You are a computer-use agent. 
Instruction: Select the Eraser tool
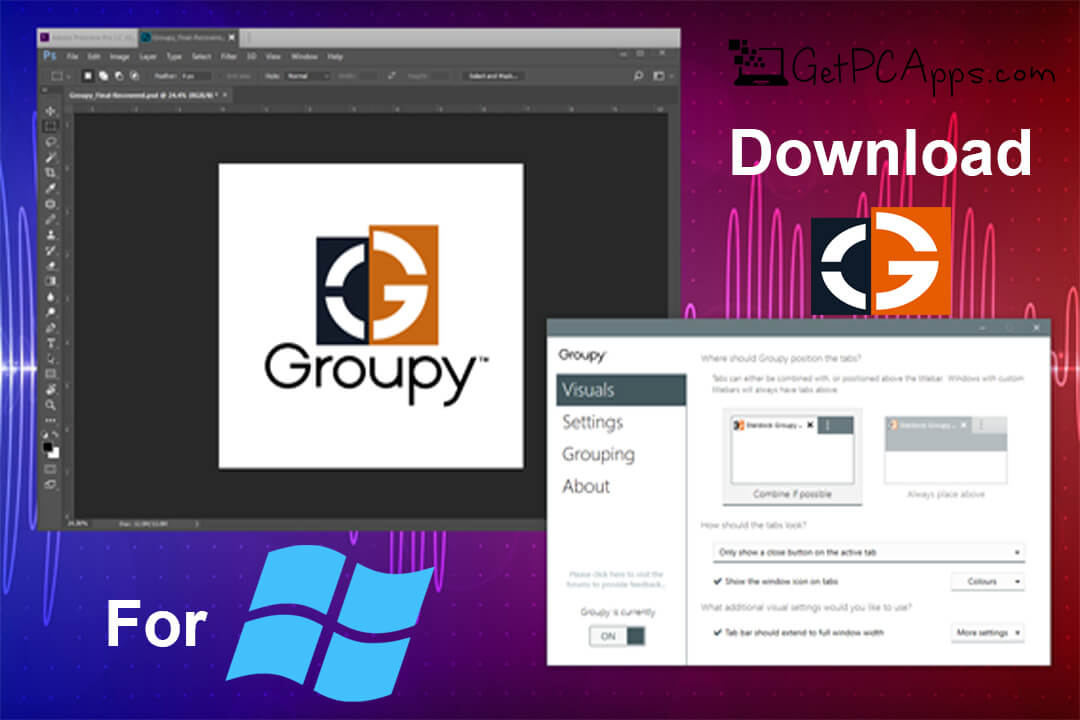pyautogui.click(x=50, y=266)
